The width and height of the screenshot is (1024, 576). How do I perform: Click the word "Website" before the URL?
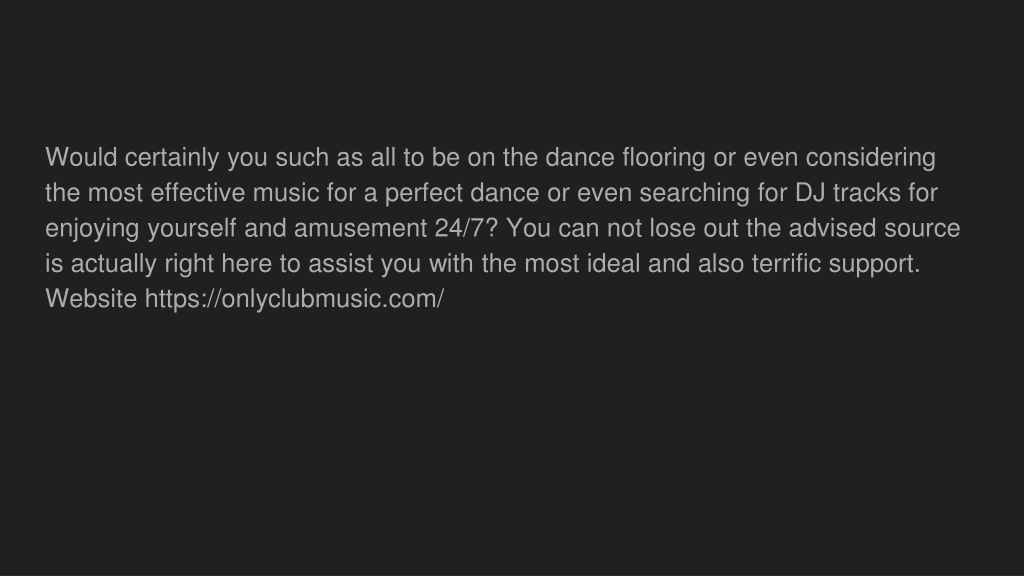(91, 299)
